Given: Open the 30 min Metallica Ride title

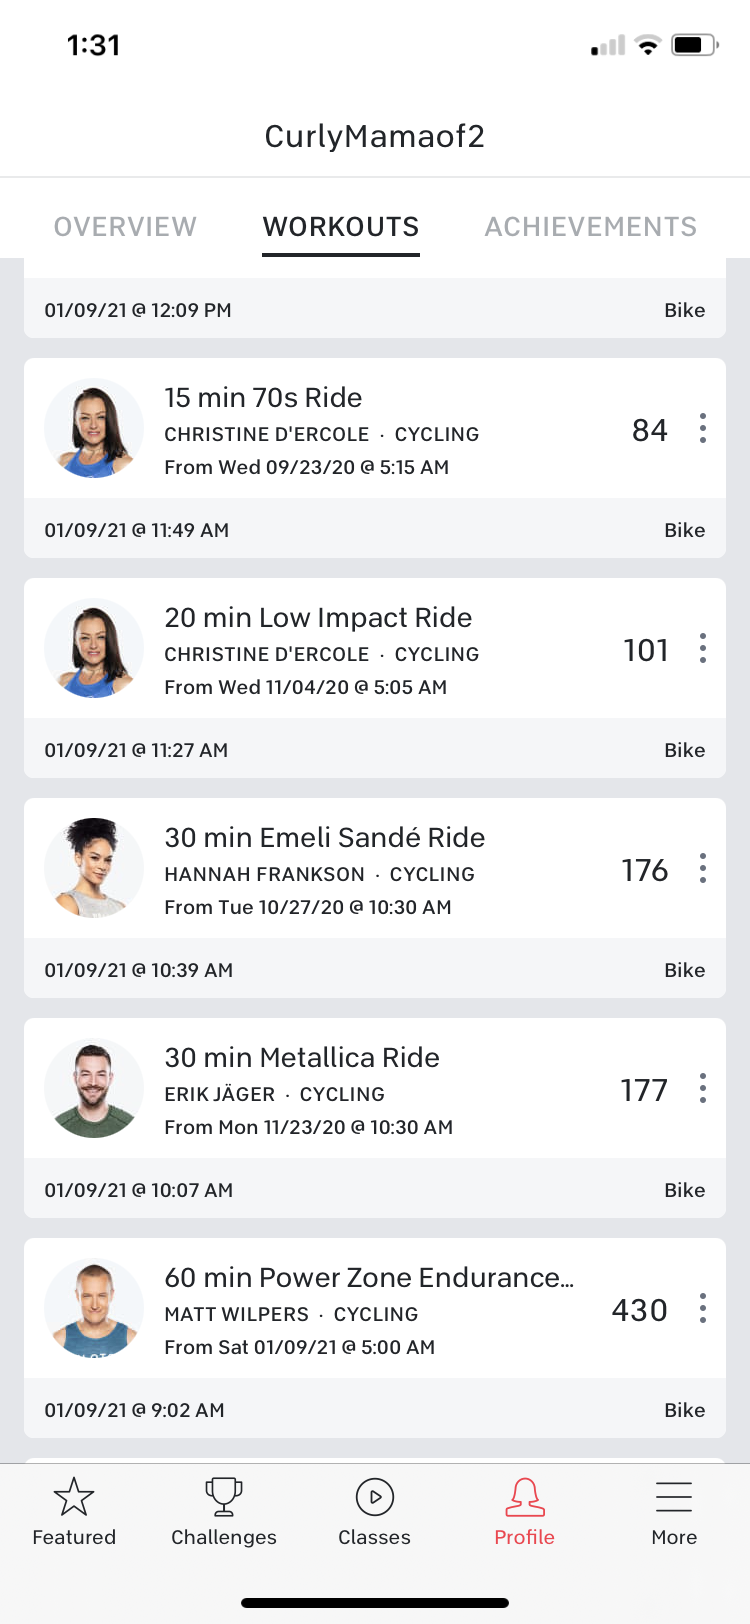Looking at the screenshot, I should click(302, 1058).
